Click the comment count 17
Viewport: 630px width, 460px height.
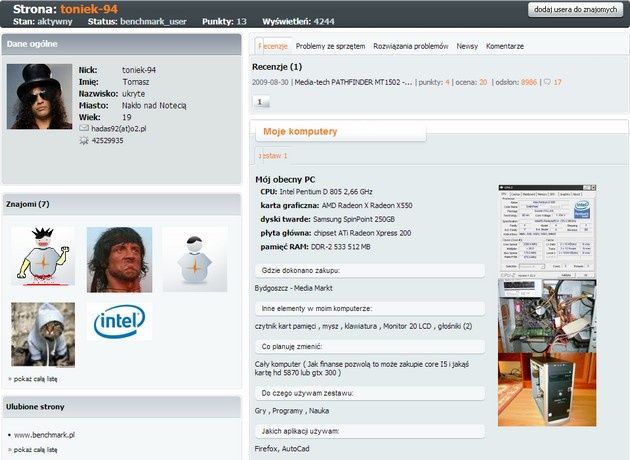tap(558, 82)
